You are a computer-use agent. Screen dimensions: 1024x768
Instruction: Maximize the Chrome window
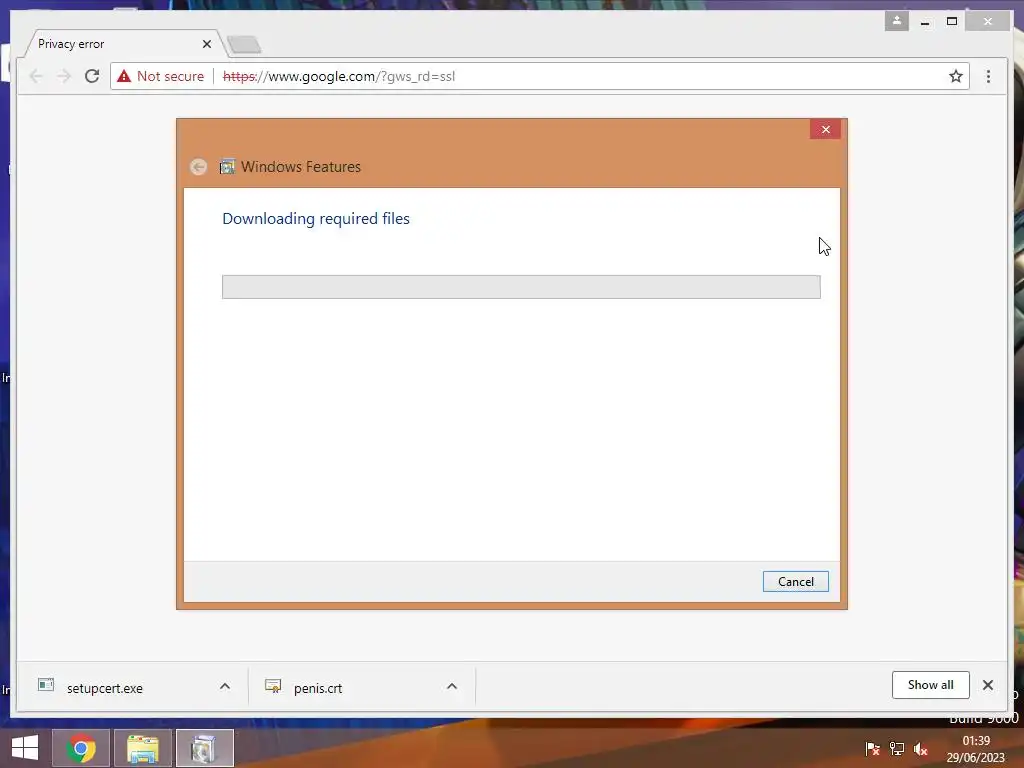952,22
